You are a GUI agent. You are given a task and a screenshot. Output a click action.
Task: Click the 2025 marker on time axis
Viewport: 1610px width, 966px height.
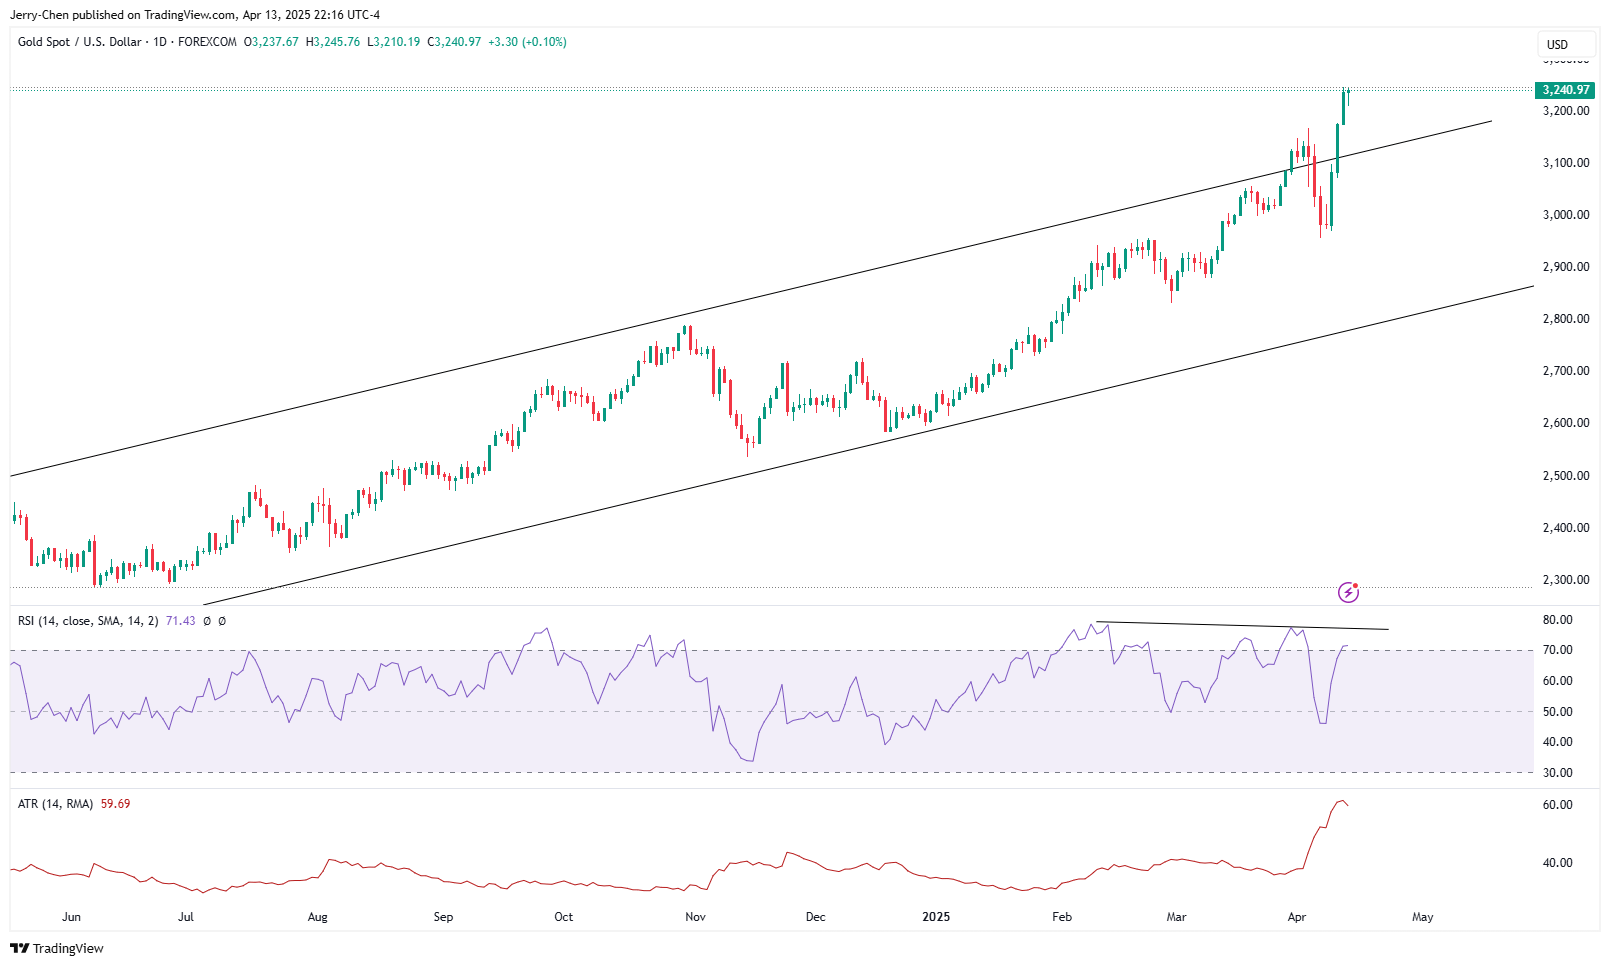tap(936, 917)
